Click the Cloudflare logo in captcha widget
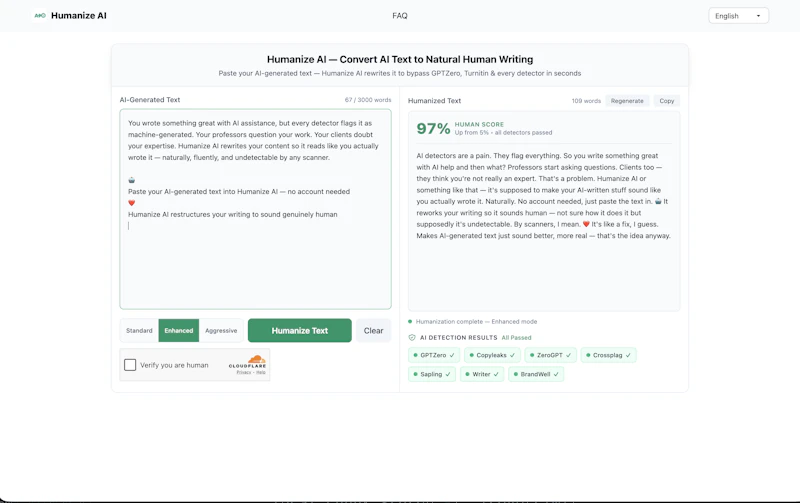 point(247,361)
